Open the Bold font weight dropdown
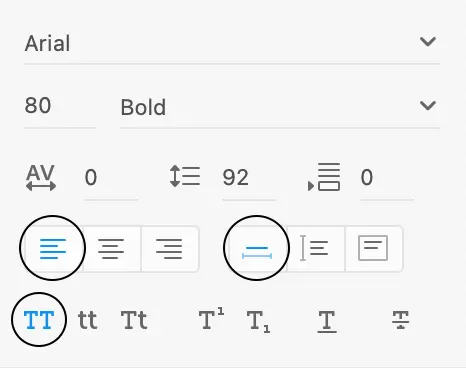466x368 pixels. tap(280, 108)
